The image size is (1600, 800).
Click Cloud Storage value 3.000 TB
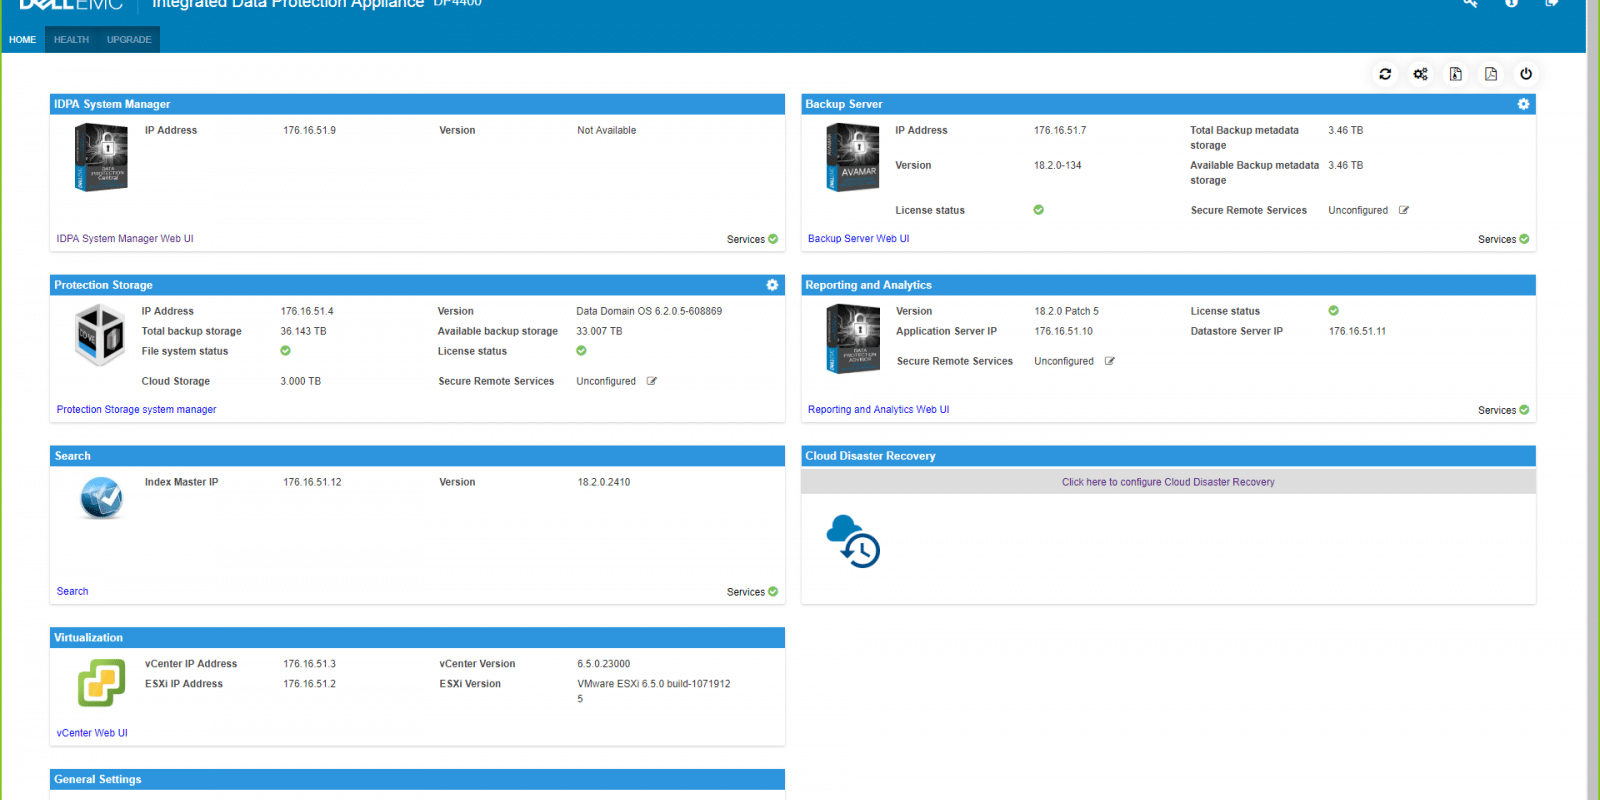(300, 382)
